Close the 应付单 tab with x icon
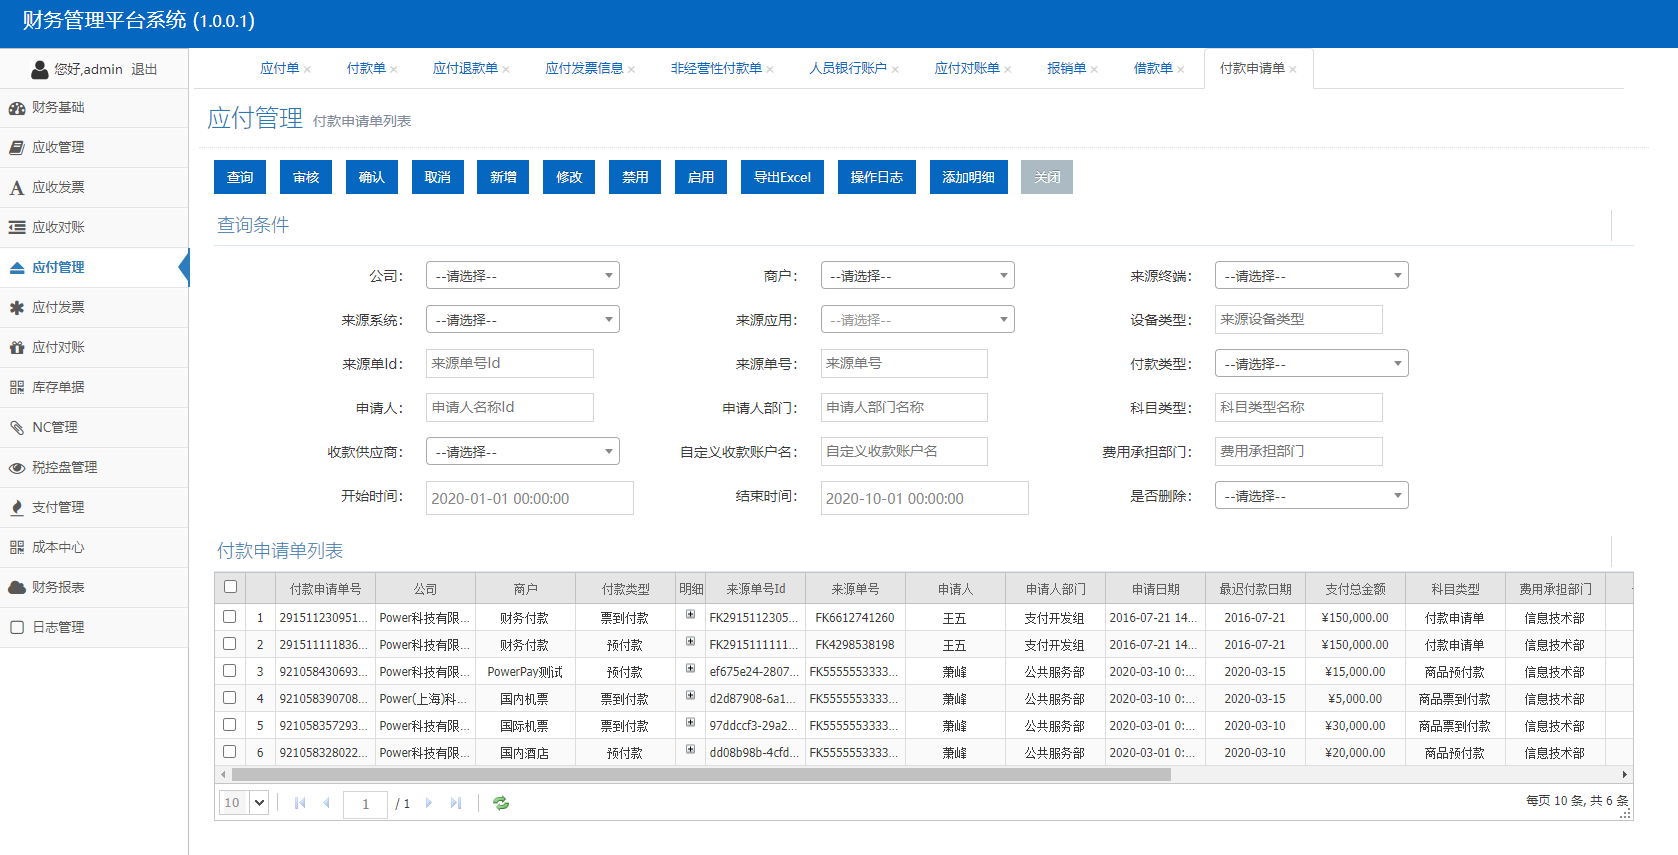This screenshot has width=1678, height=855. tap(308, 70)
